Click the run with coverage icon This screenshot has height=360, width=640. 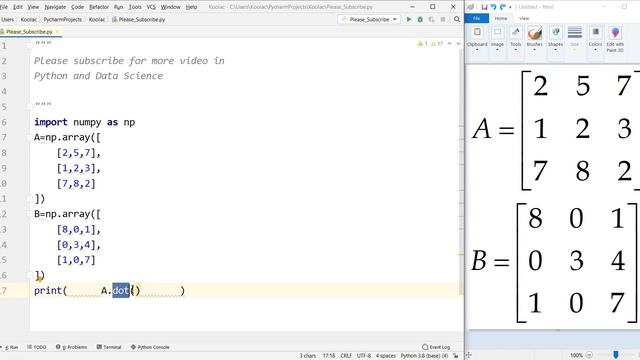431,19
